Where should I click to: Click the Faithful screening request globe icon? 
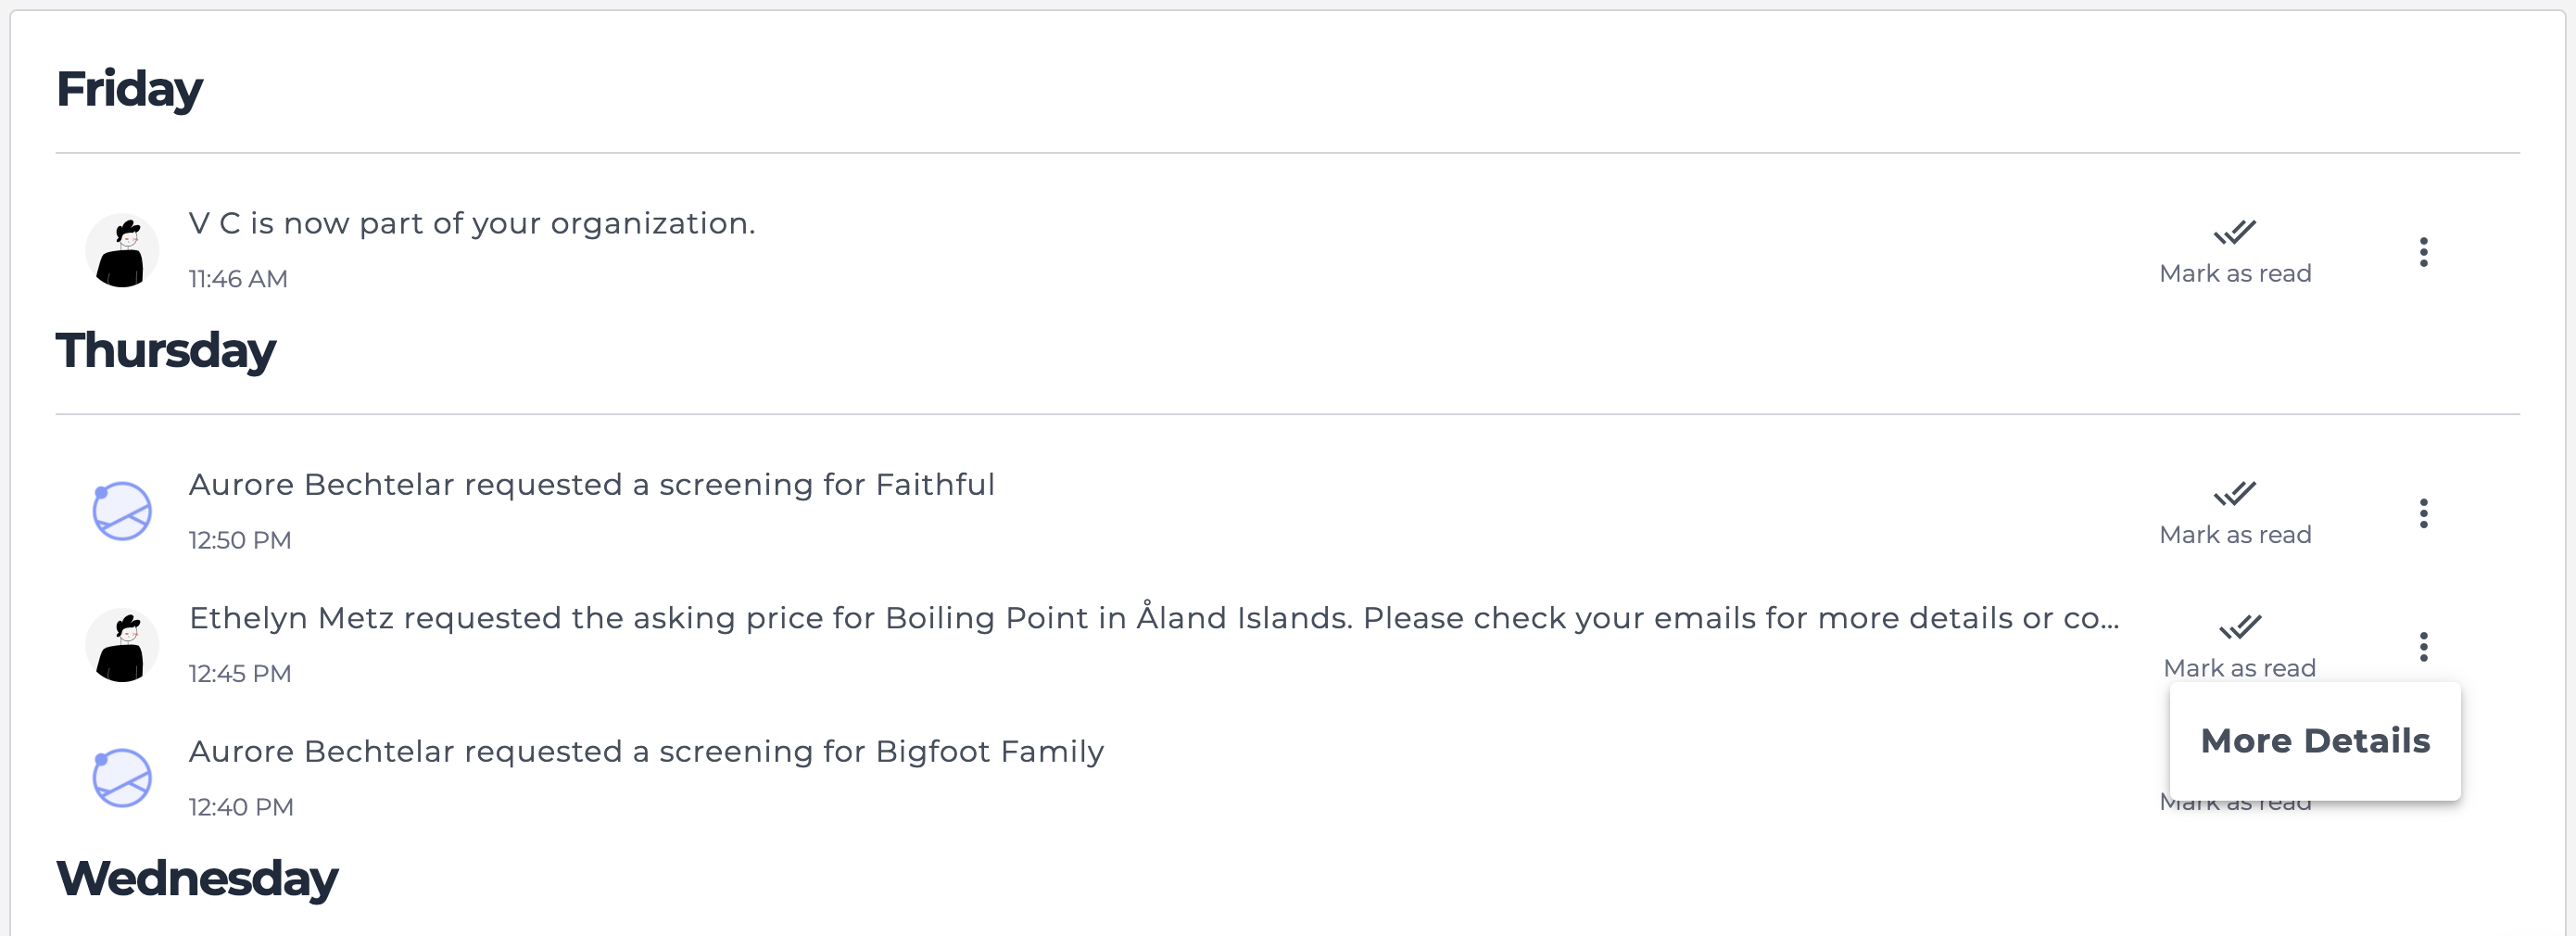pos(122,512)
